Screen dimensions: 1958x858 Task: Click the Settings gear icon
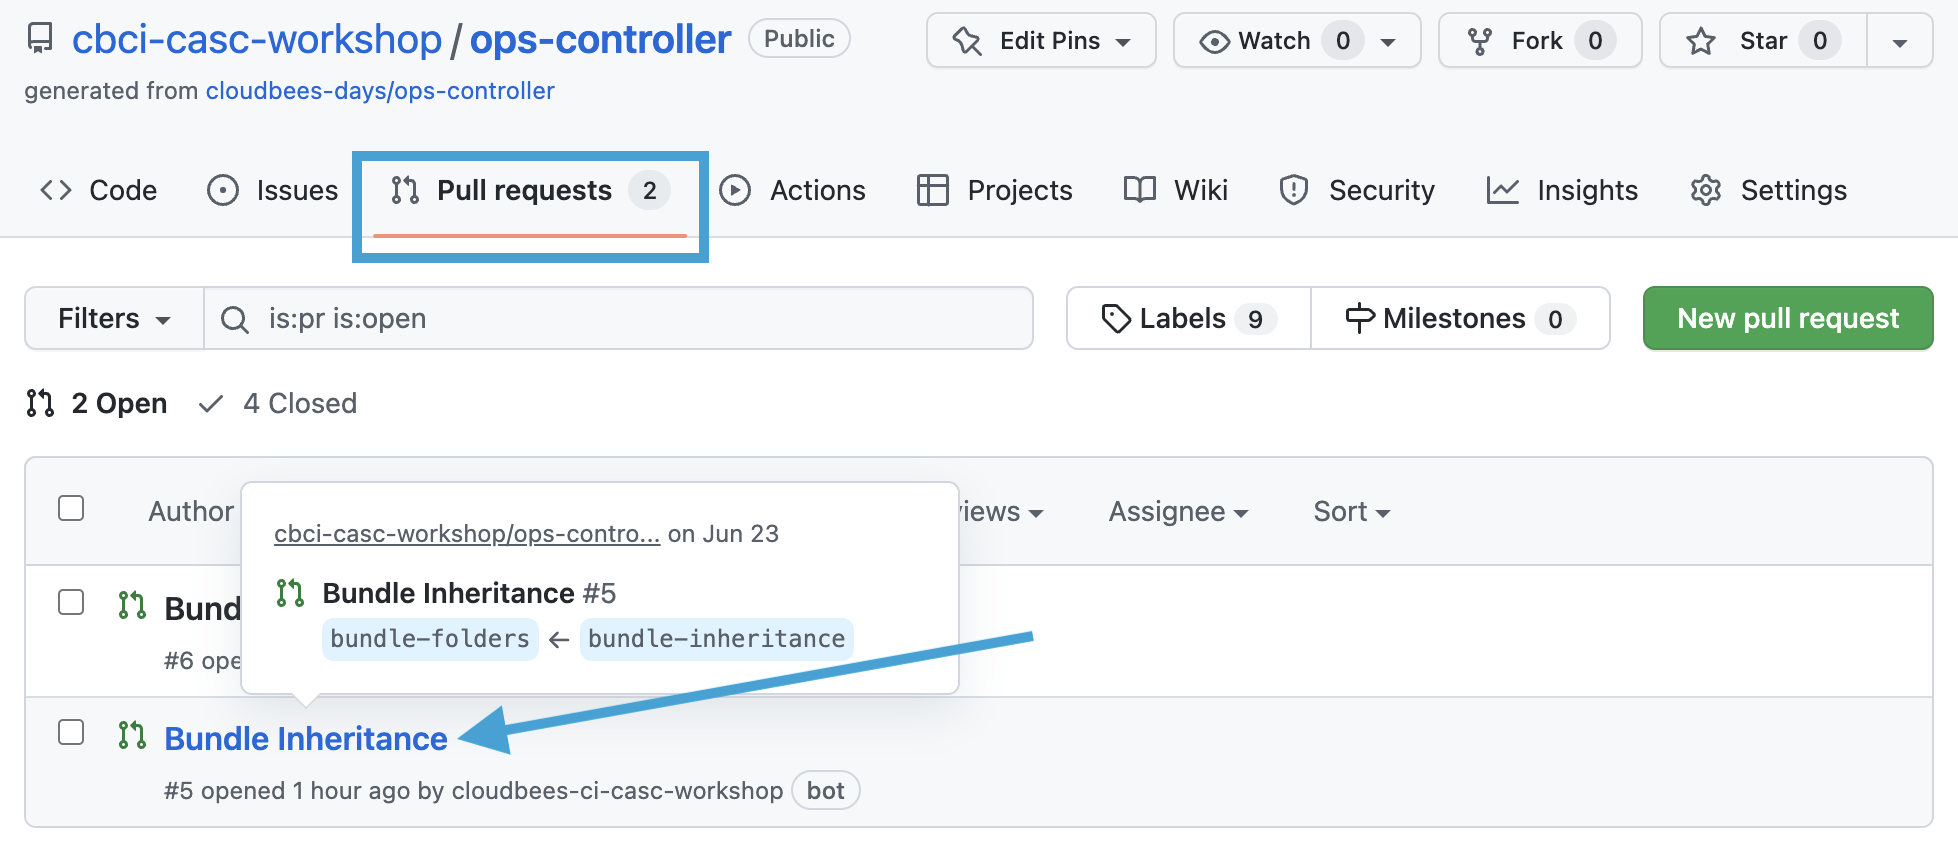pyautogui.click(x=1705, y=190)
